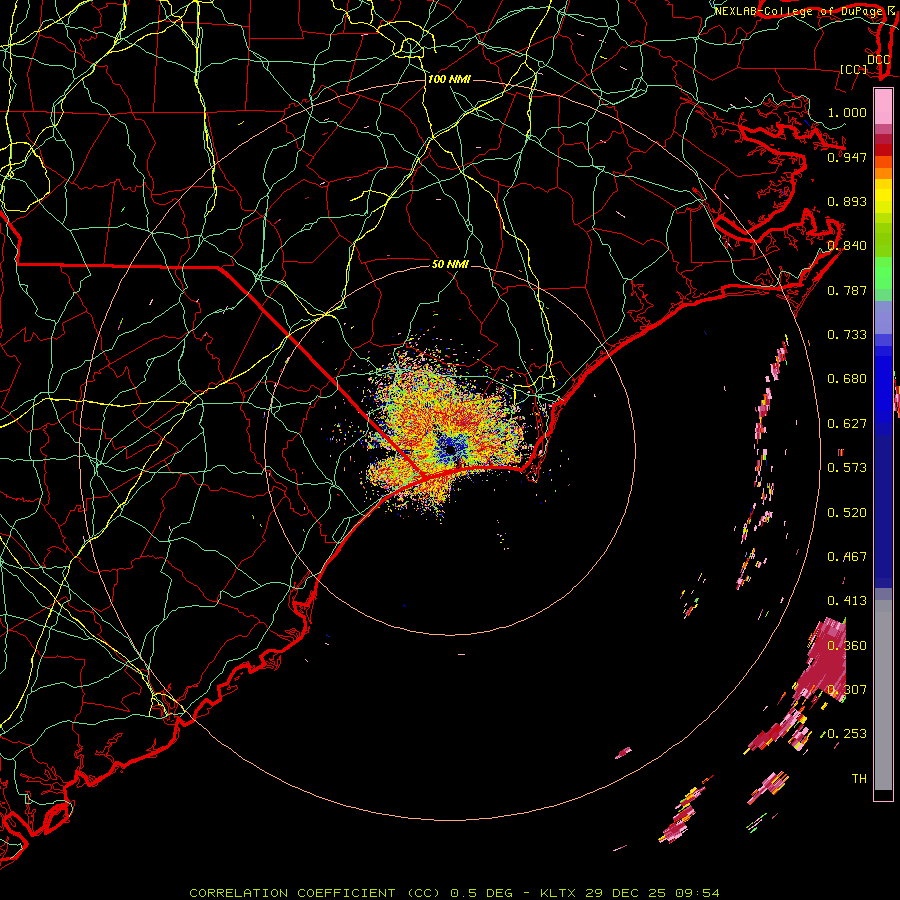
Task: Select the 0.947 scale value
Action: coord(847,157)
